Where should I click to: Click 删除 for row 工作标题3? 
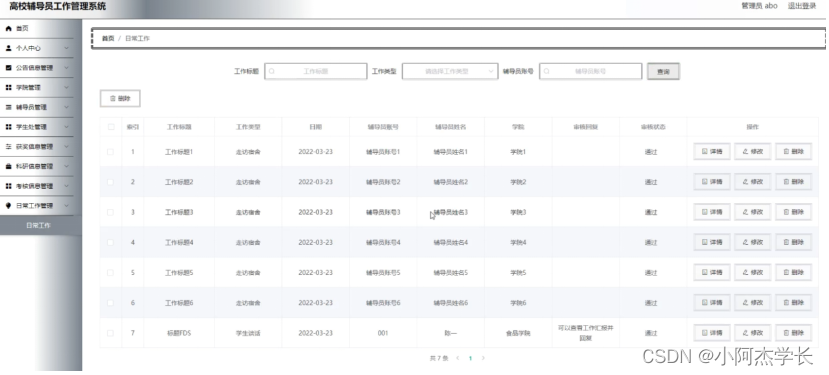794,212
